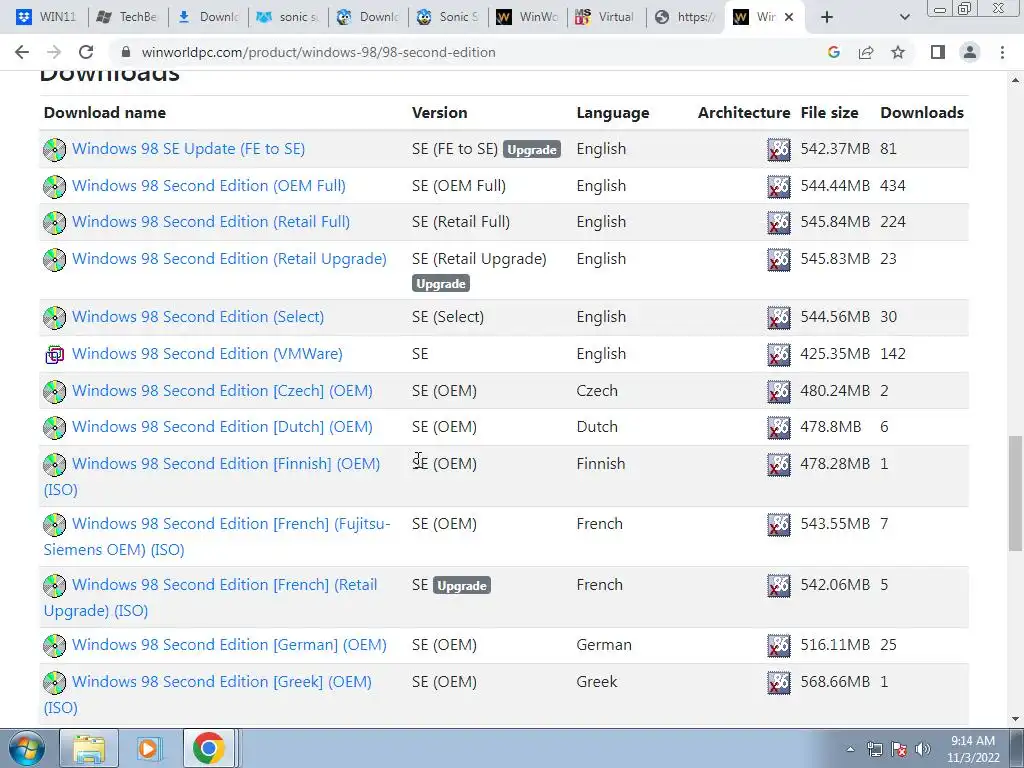Image resolution: width=1024 pixels, height=768 pixels.
Task: Launch media player from taskbar
Action: (149, 748)
